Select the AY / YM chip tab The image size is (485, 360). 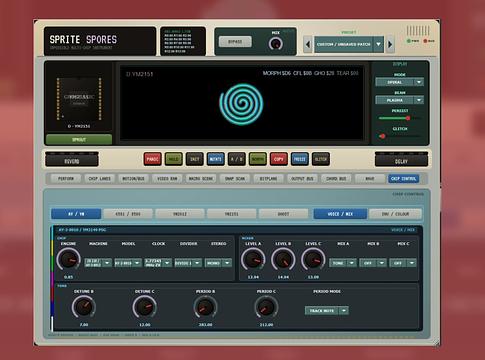(76, 214)
